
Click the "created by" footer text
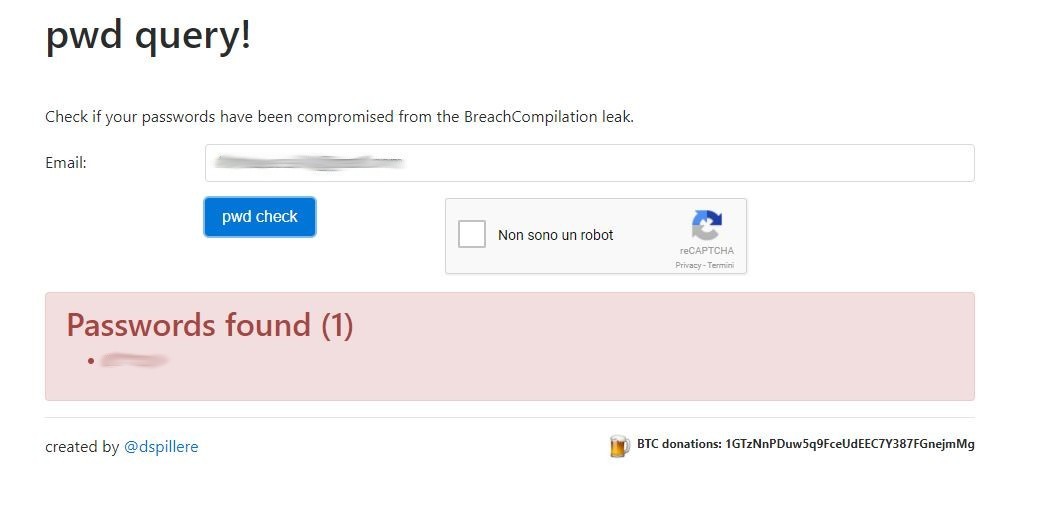pos(82,447)
